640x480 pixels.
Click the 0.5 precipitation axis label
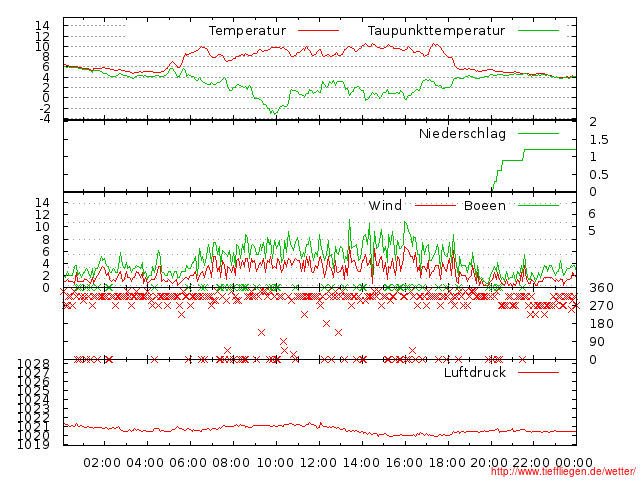(x=599, y=175)
